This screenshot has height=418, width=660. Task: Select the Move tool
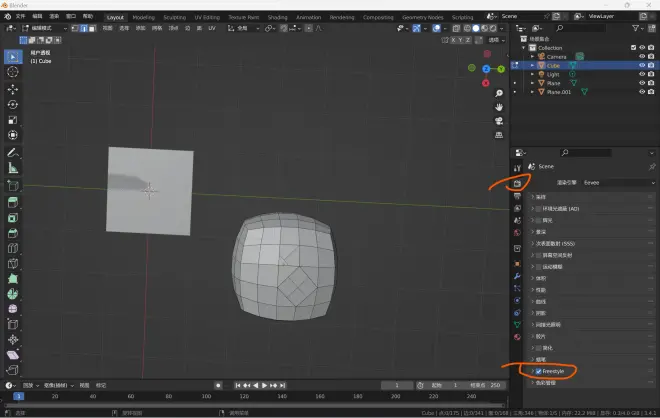click(x=13, y=89)
